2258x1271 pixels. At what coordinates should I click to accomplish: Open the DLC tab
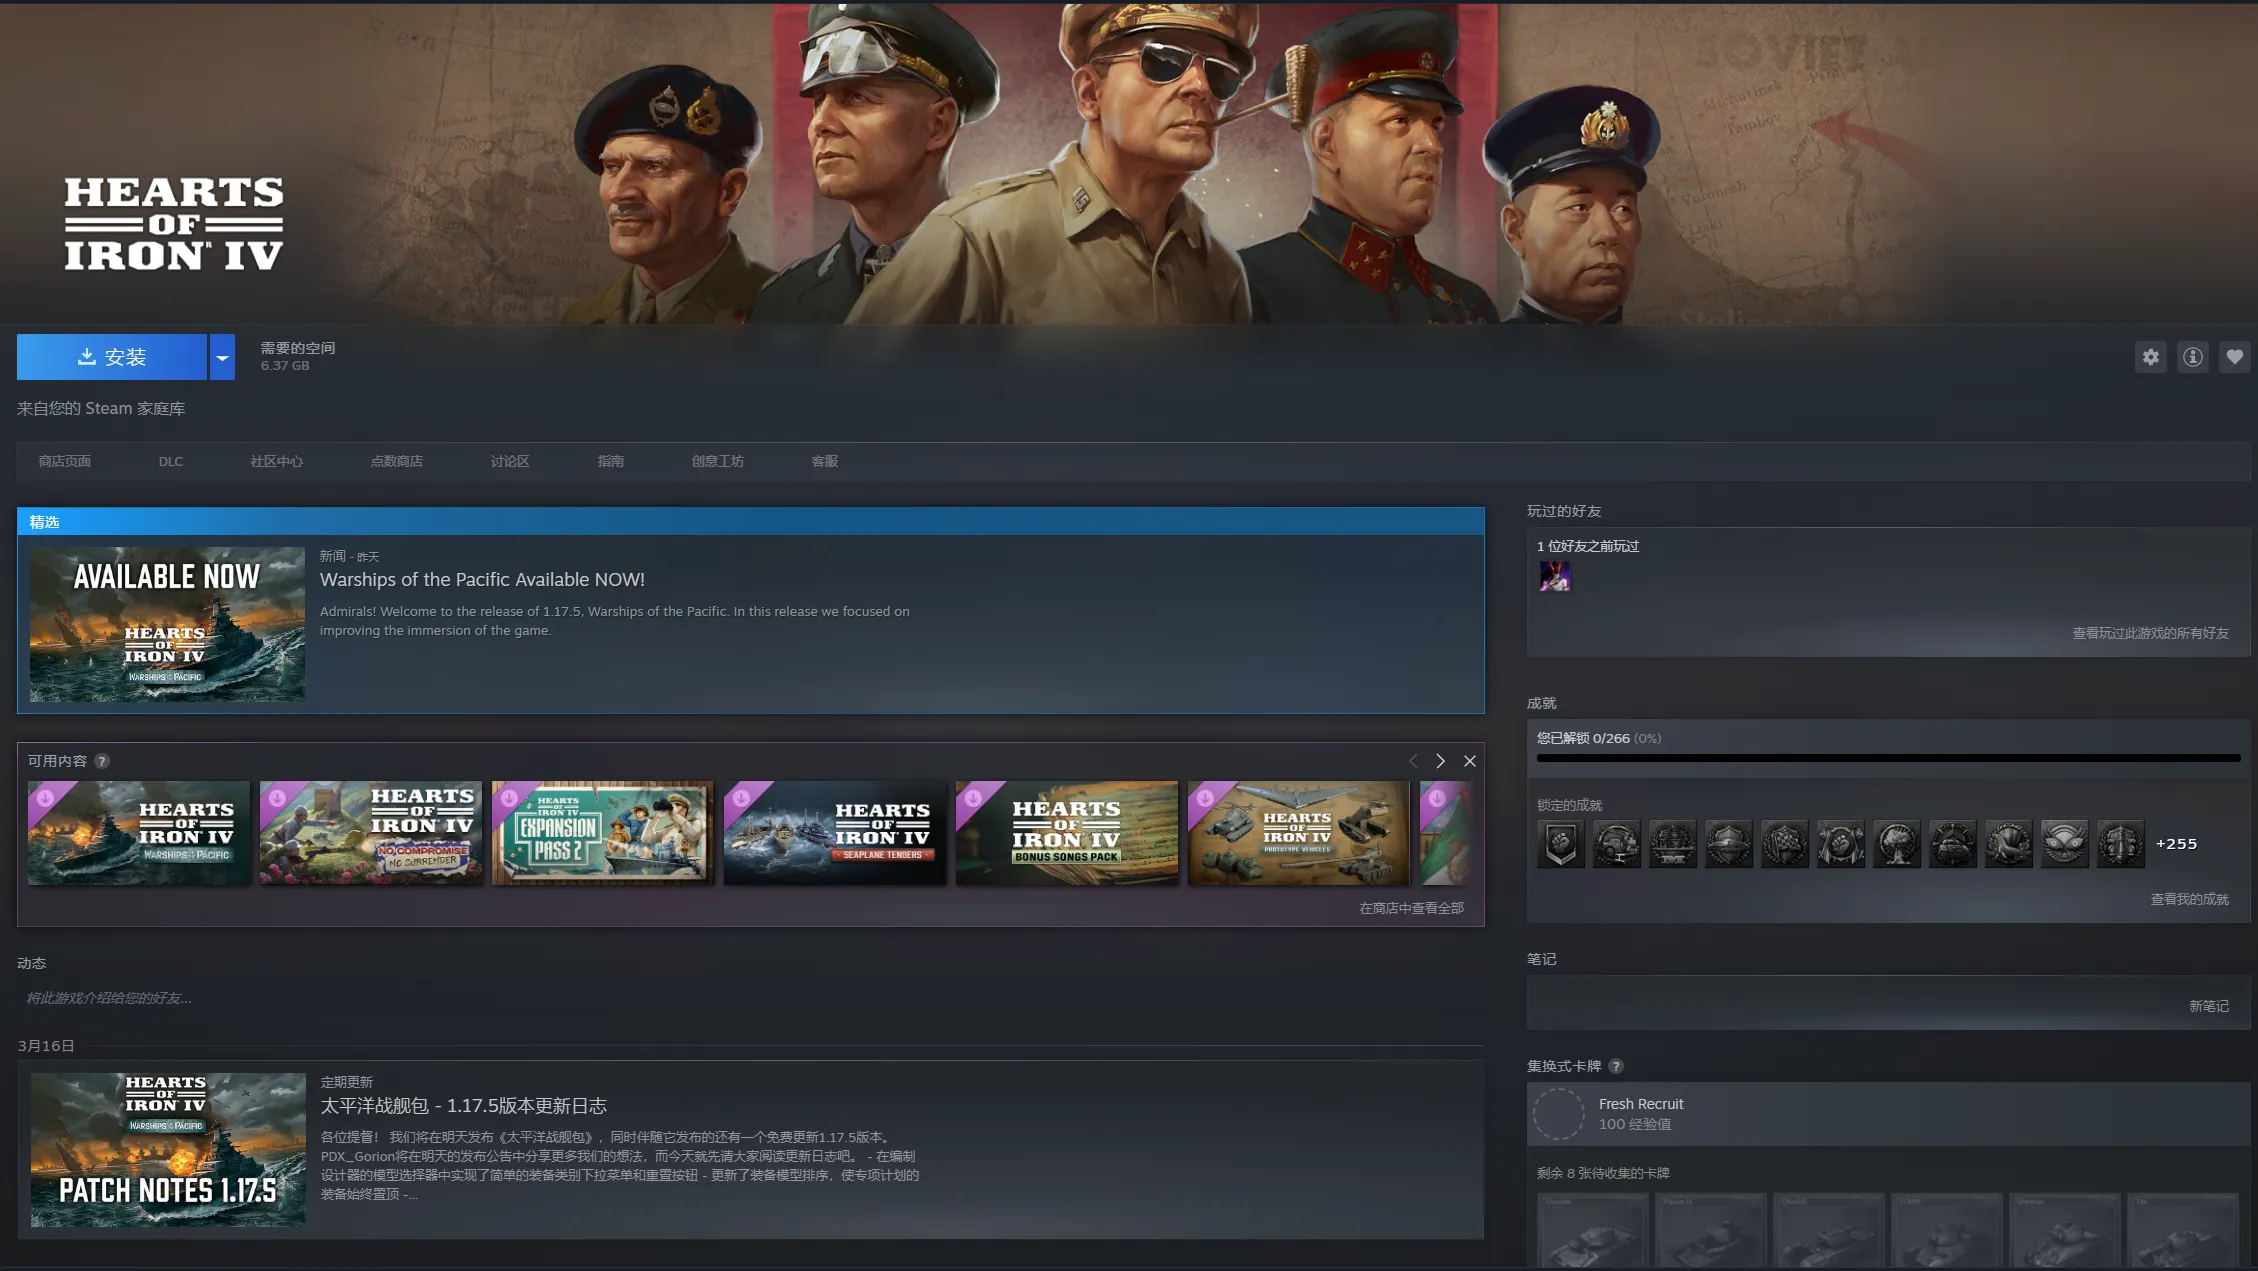click(170, 461)
